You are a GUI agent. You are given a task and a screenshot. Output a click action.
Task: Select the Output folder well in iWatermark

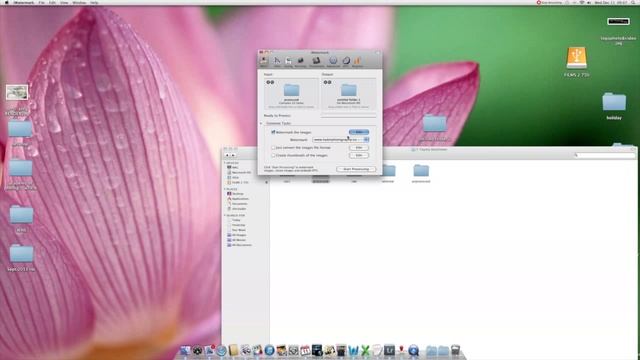coord(348,93)
